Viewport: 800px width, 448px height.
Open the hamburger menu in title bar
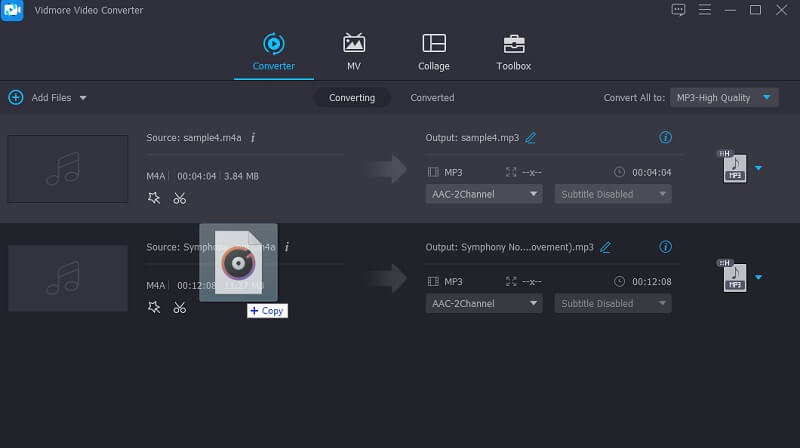(705, 10)
